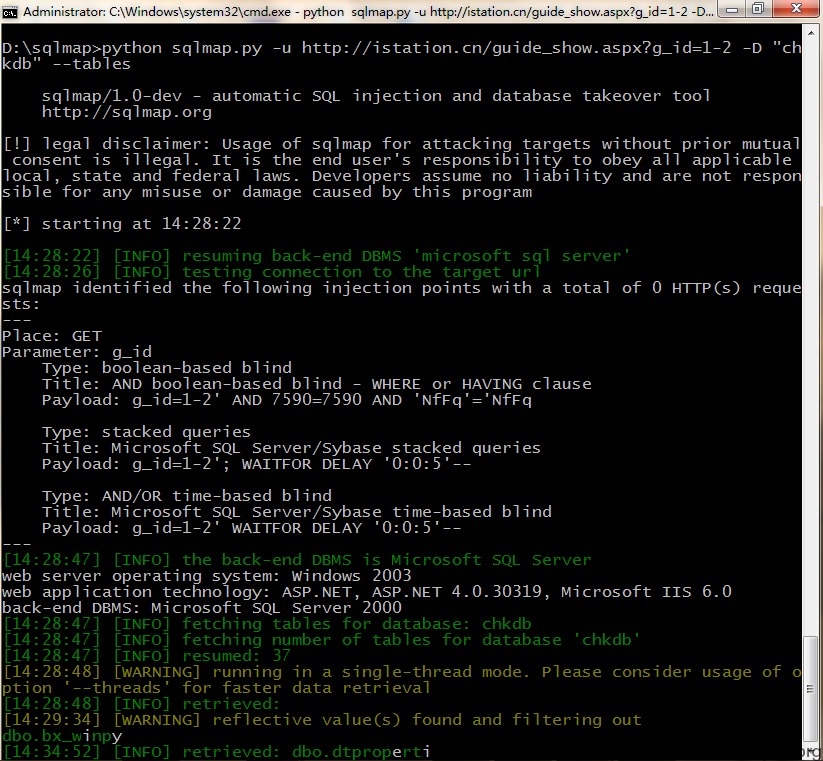
Task: Click the 'Parameter: g_id' line
Action: coord(77,352)
